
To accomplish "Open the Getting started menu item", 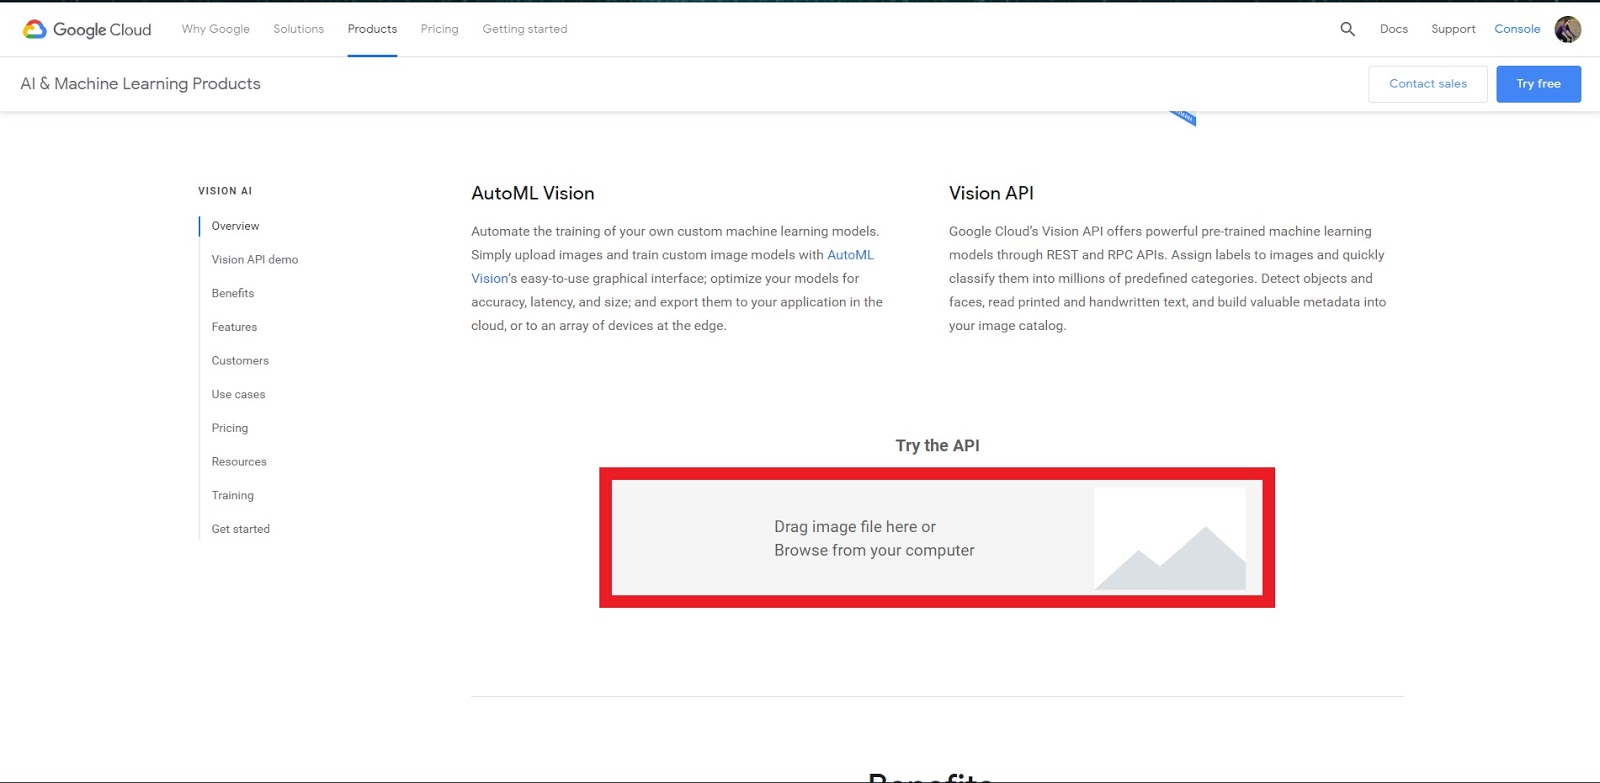I will coord(525,29).
